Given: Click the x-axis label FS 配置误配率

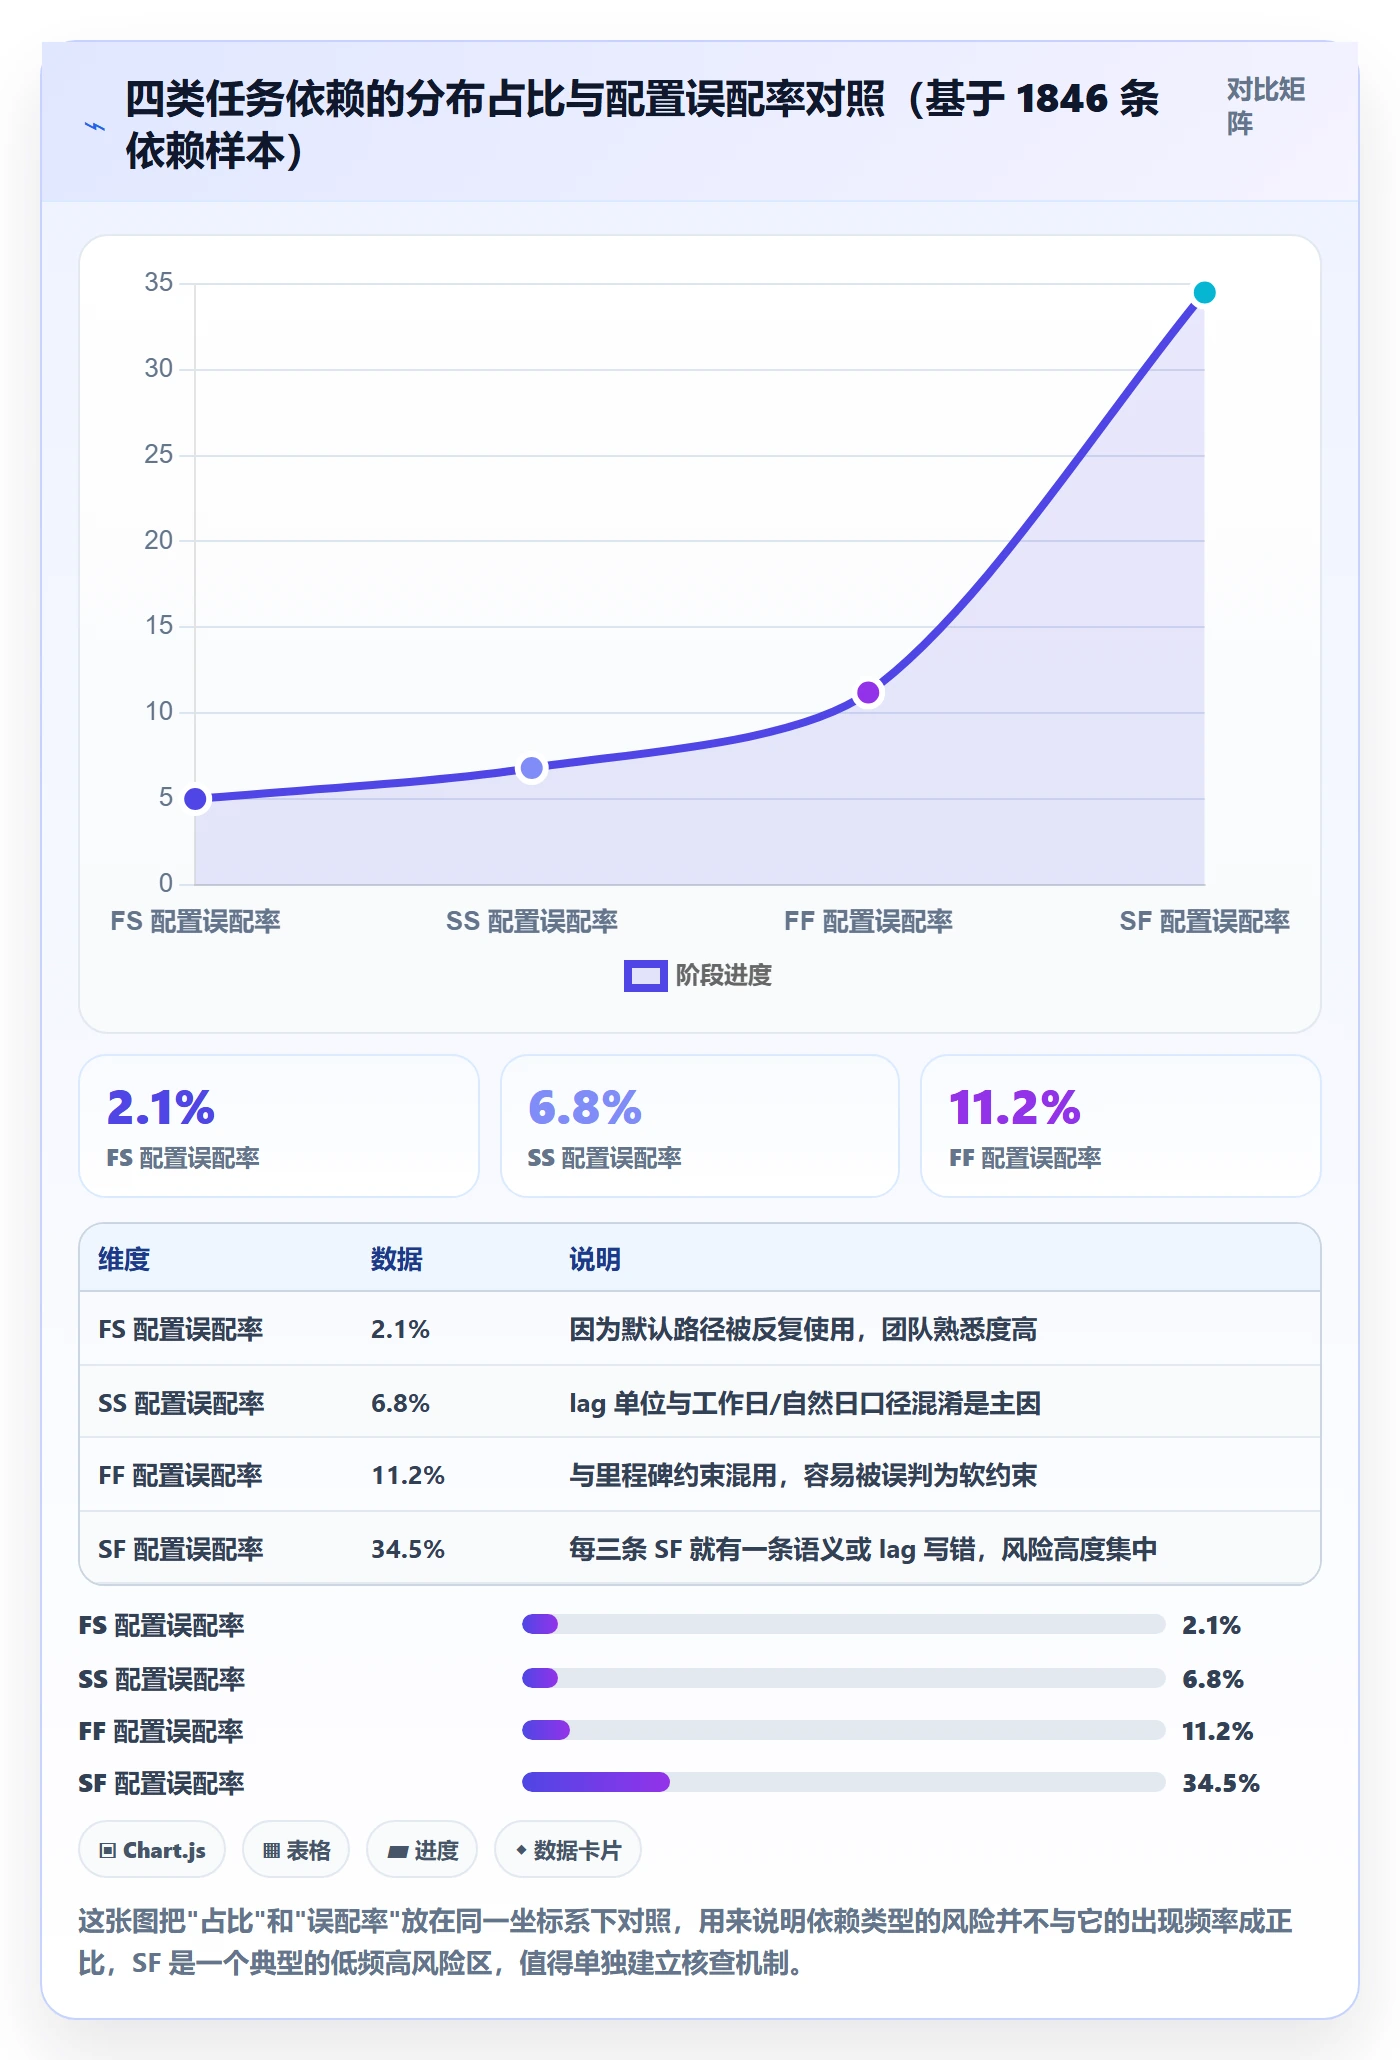Looking at the screenshot, I should [196, 921].
